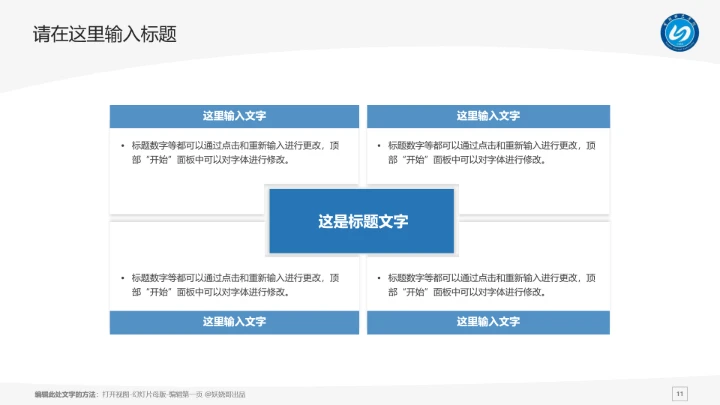Click the upper-right card bullet text
This screenshot has height=405, width=720.
coord(491,152)
